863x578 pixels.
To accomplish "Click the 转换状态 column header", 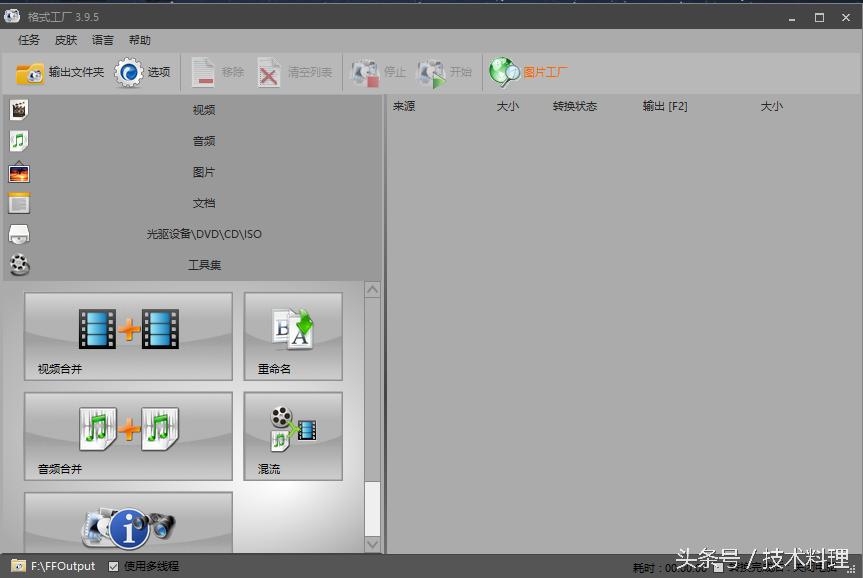I will point(574,106).
